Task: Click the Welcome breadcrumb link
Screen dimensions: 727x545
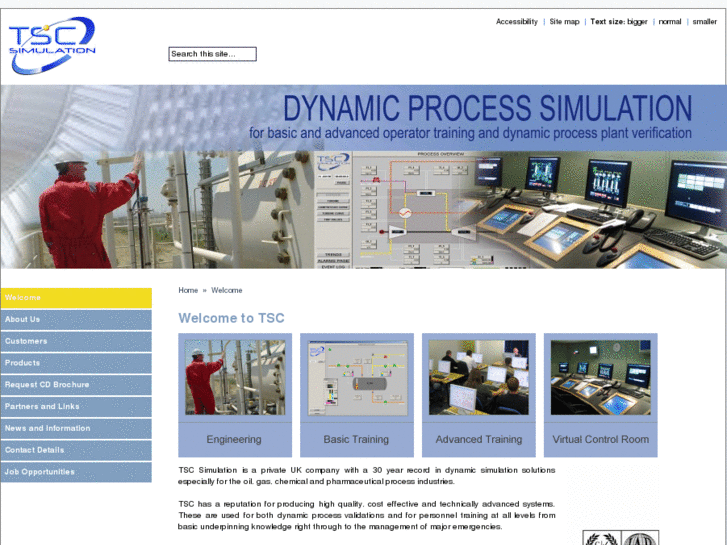Action: tap(227, 290)
